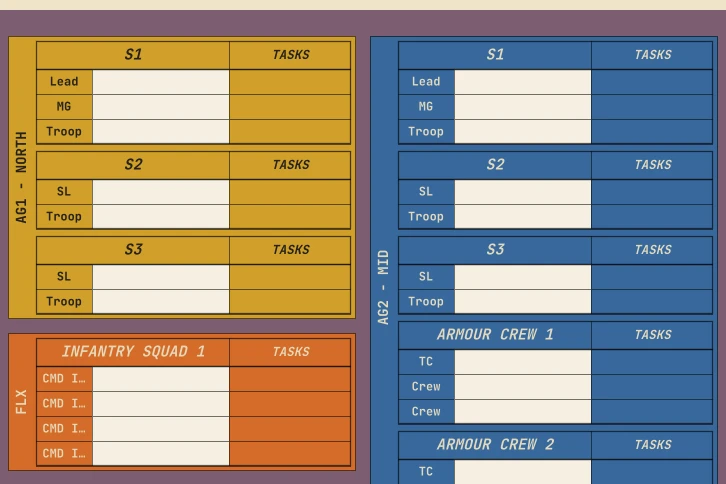Image resolution: width=726 pixels, height=484 pixels.
Task: Click the Troop role label in AG1 North S3
Action: click(64, 302)
